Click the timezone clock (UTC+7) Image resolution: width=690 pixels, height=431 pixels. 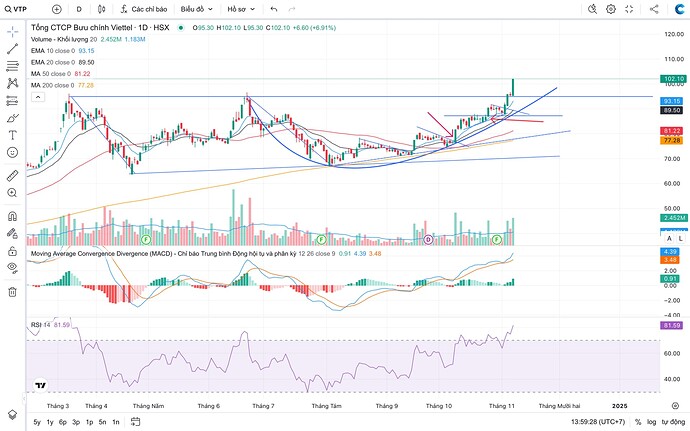coord(591,422)
